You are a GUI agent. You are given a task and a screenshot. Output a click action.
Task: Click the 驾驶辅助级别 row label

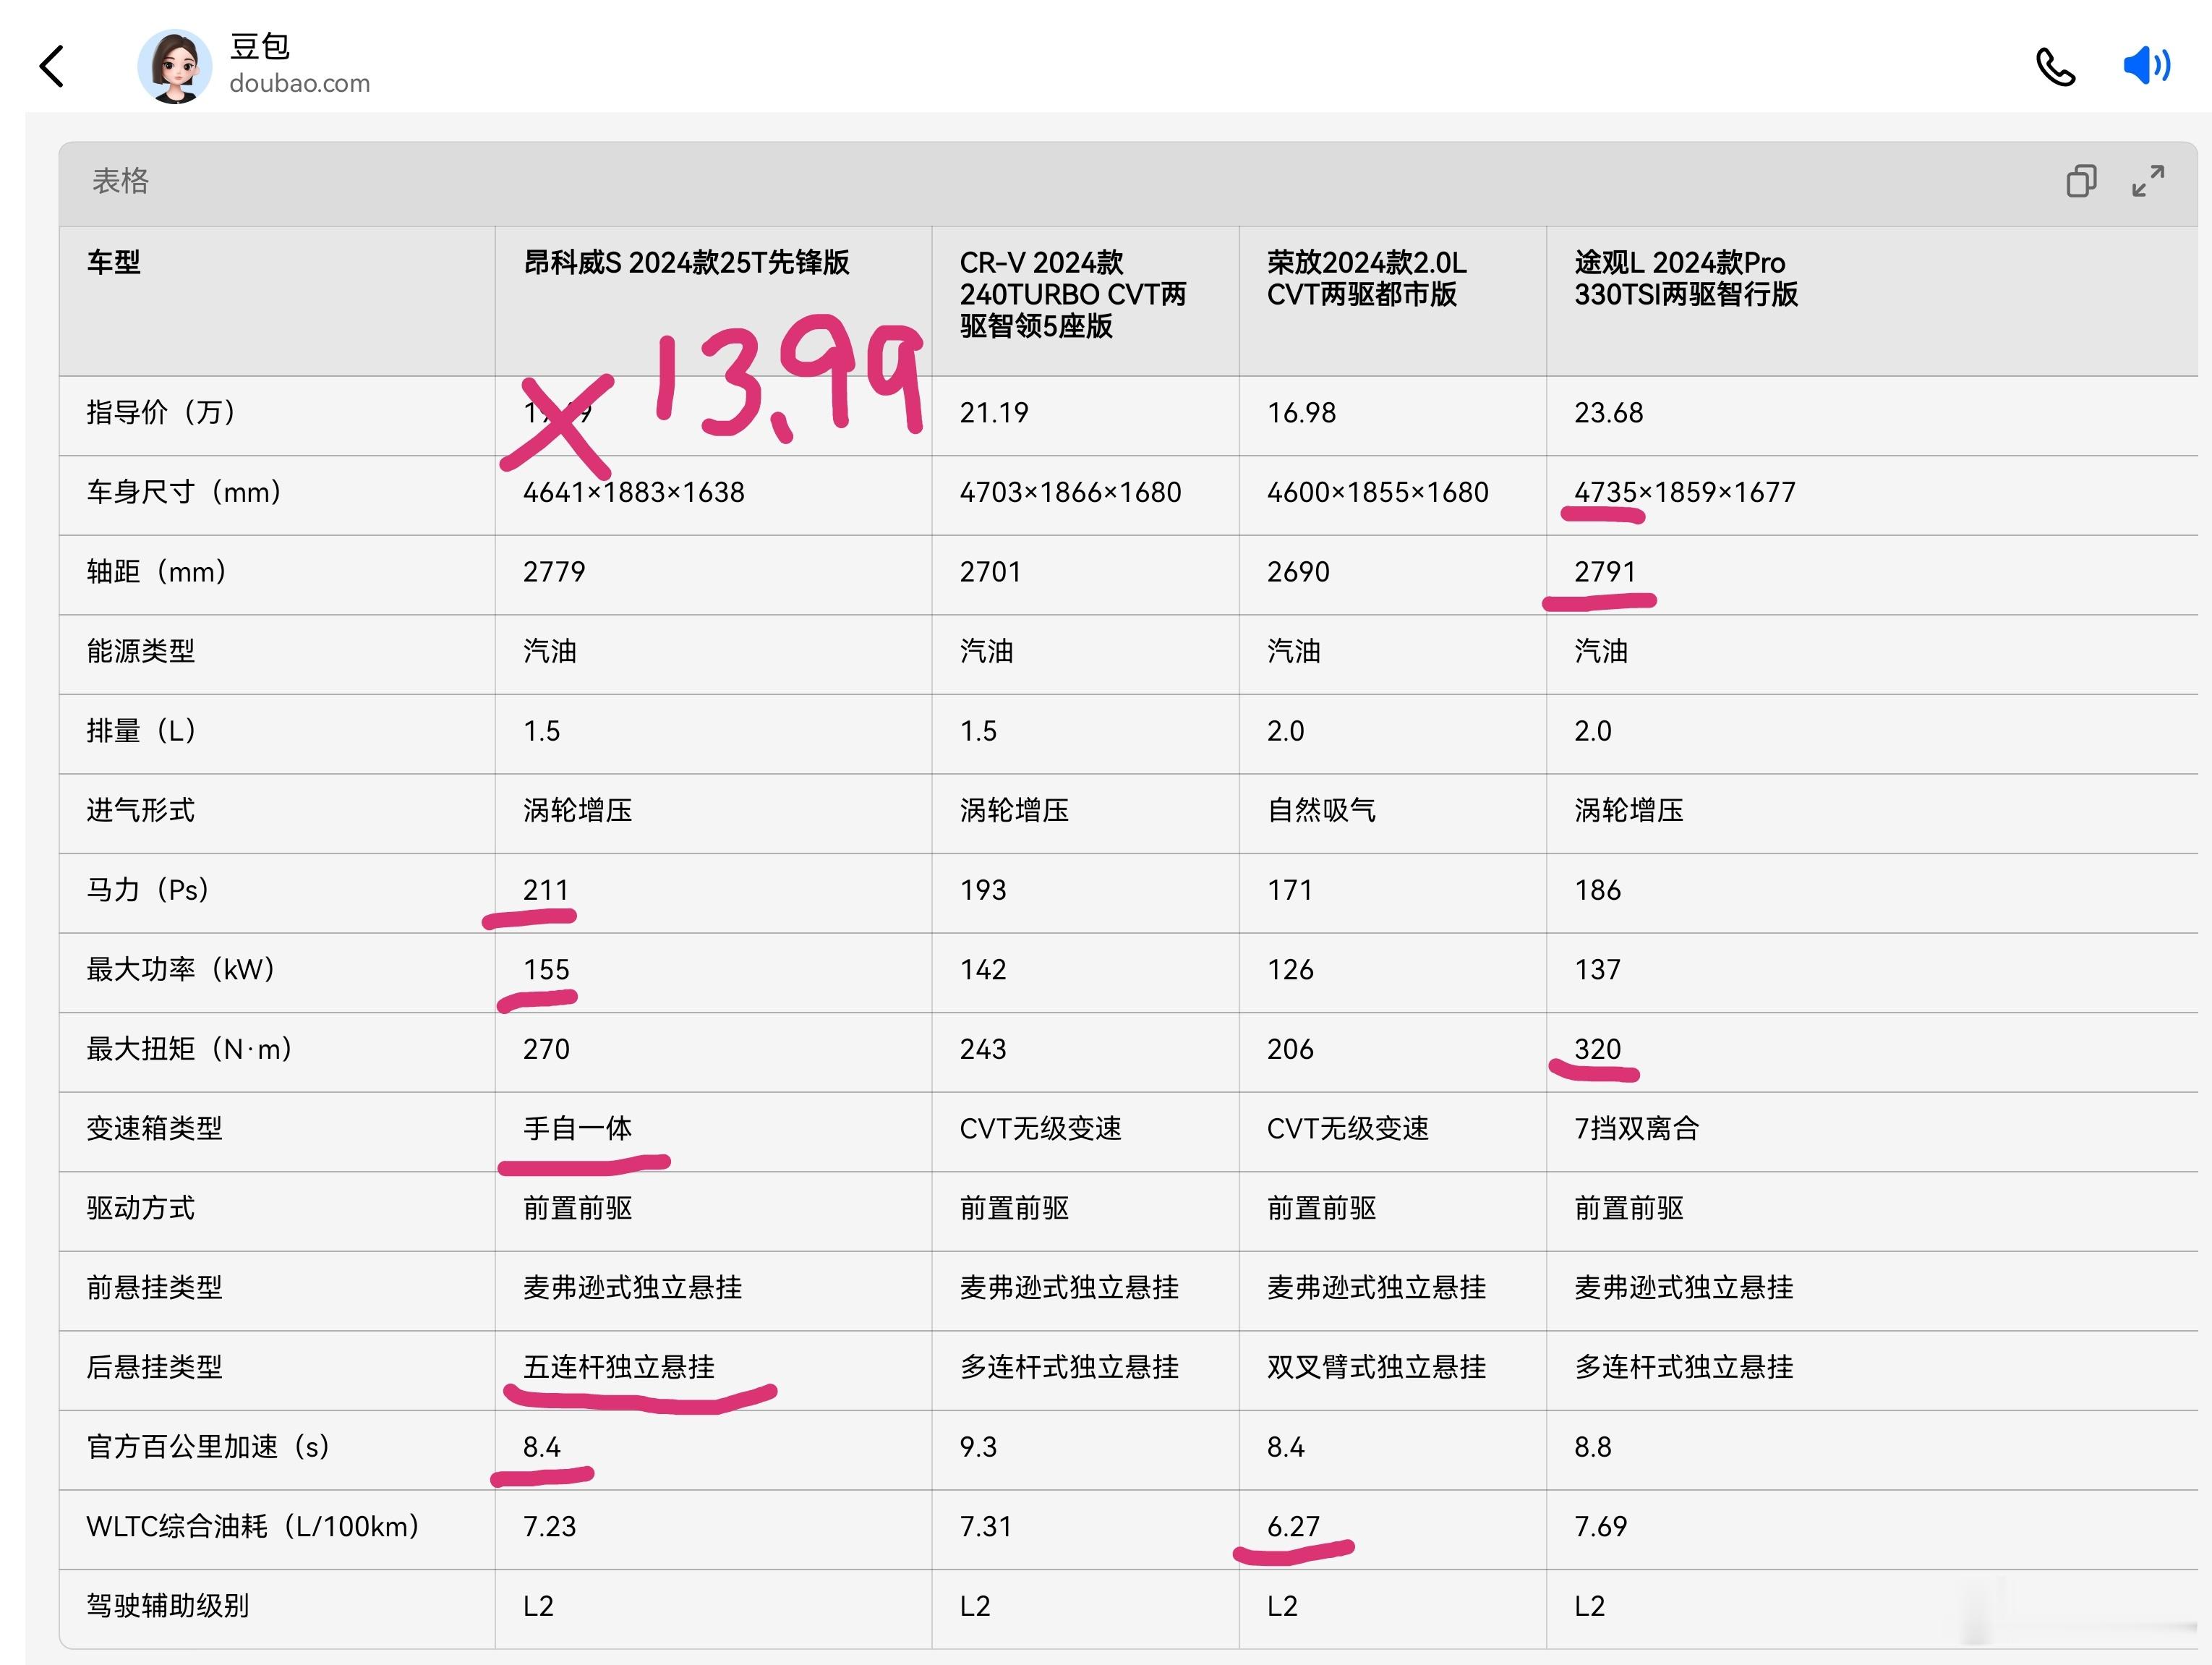tap(167, 1606)
